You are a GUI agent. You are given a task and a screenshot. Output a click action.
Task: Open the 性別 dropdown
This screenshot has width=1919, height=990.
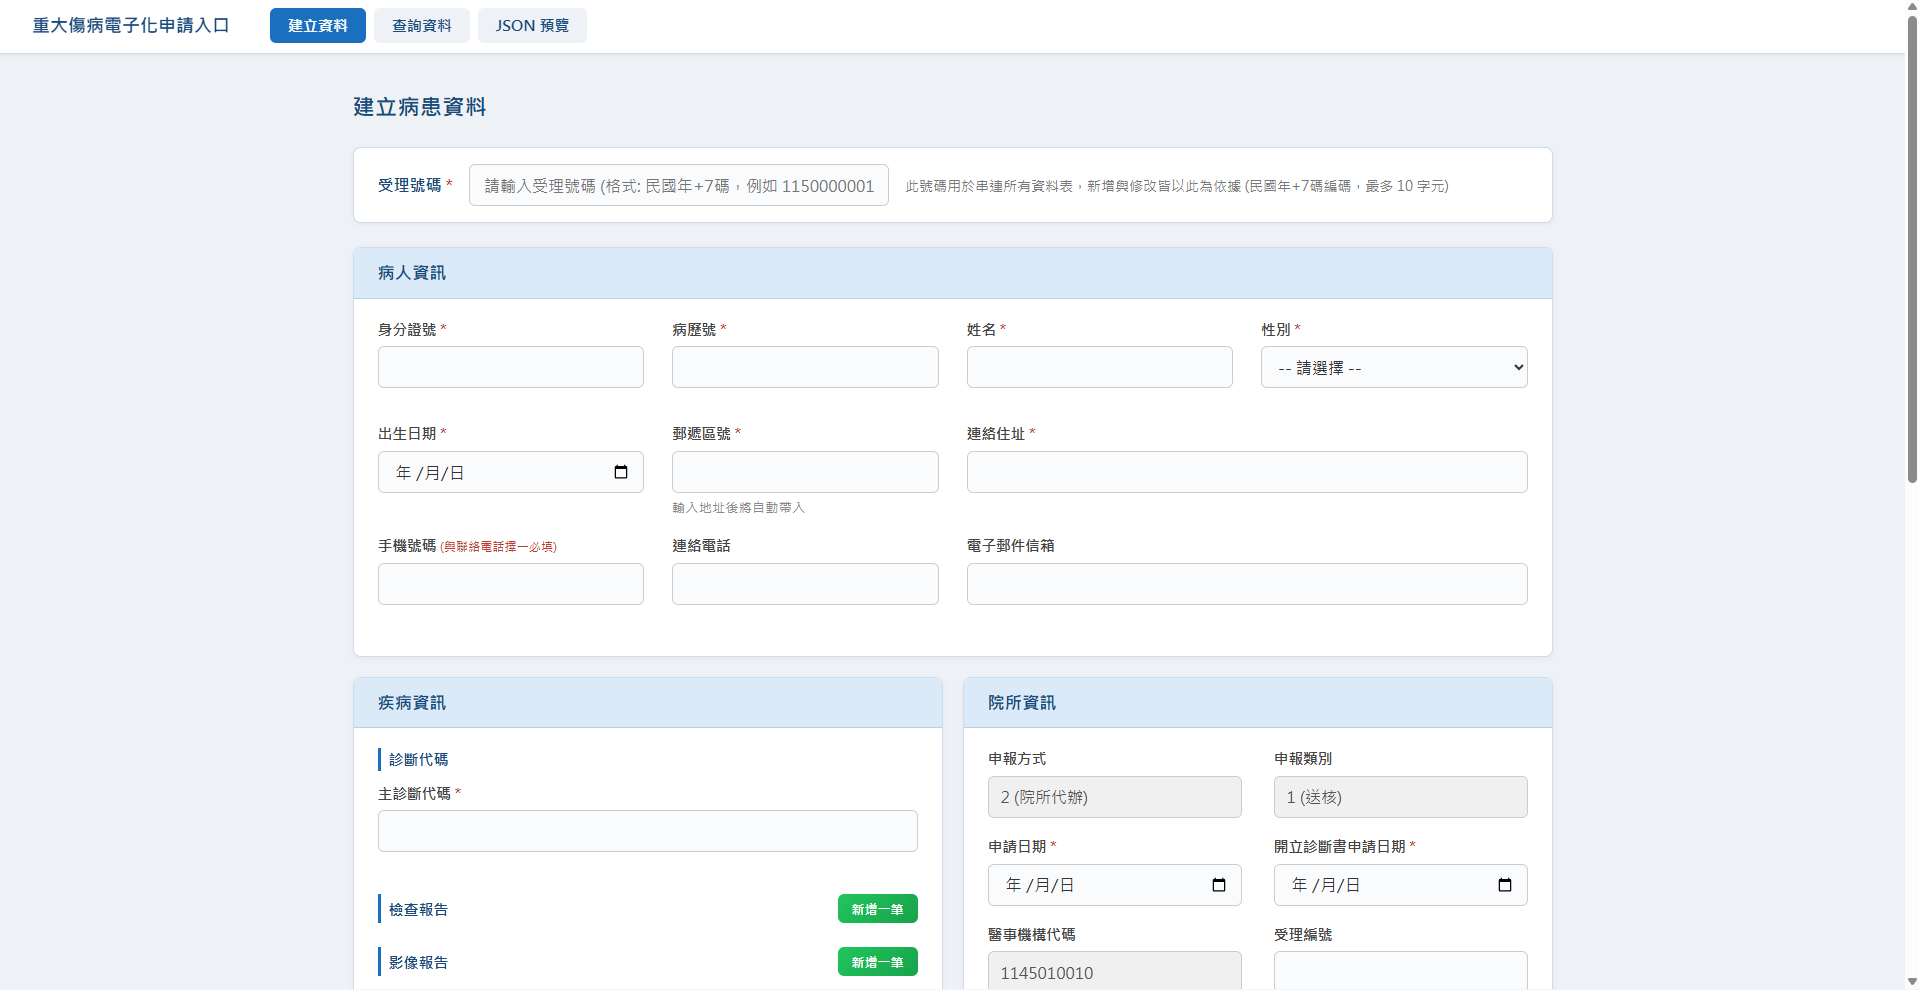coord(1394,367)
